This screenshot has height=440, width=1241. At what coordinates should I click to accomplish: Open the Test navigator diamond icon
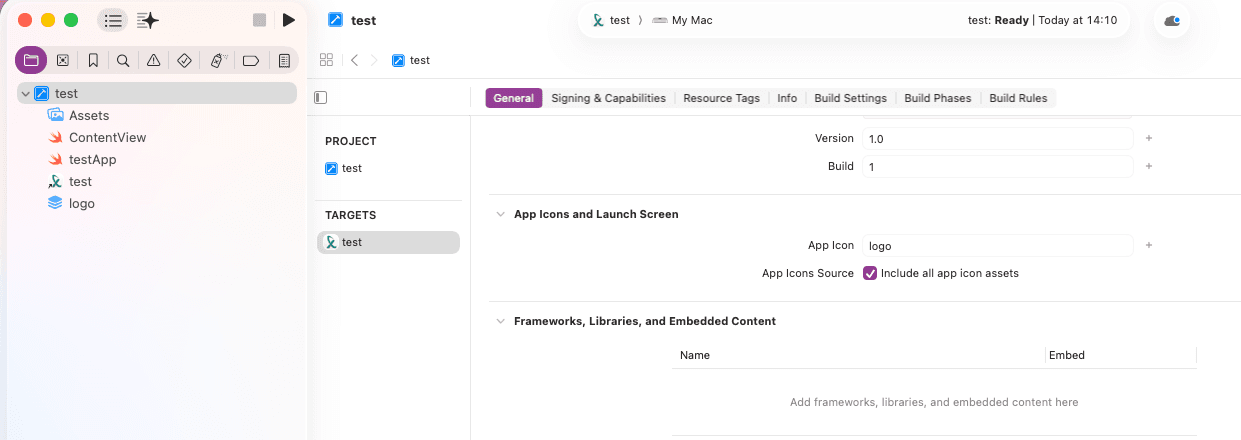pyautogui.click(x=184, y=61)
